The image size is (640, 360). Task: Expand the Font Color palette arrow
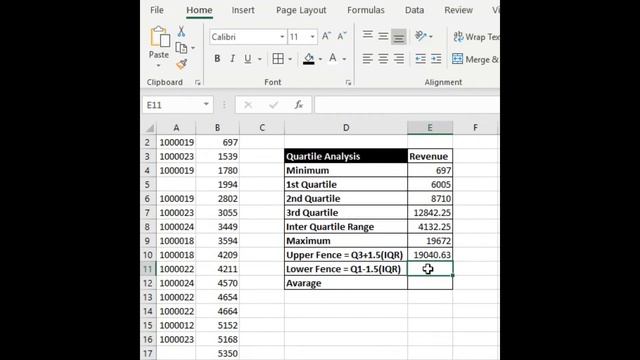(344, 59)
